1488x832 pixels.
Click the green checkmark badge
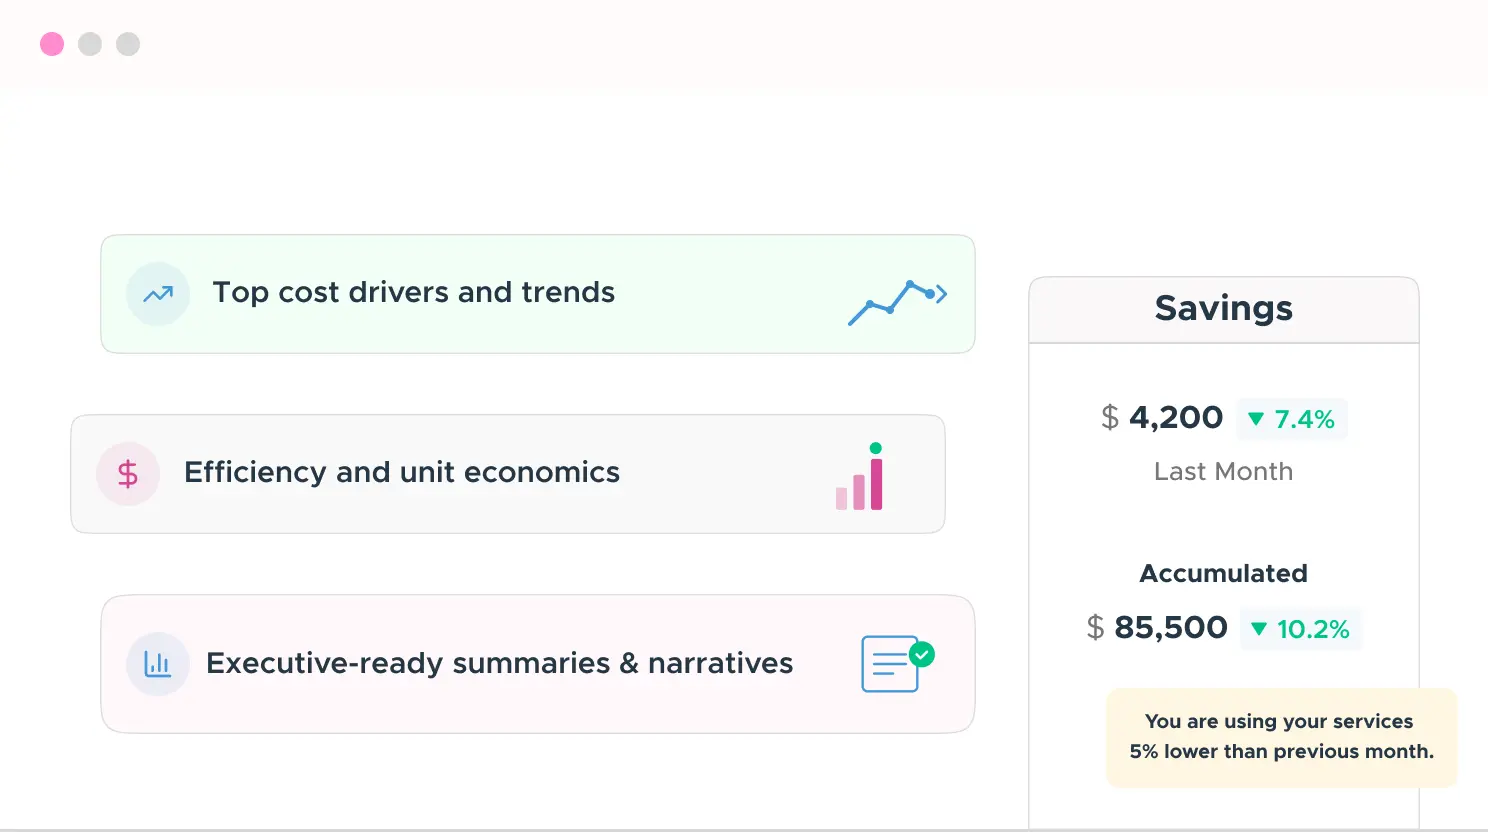point(922,654)
